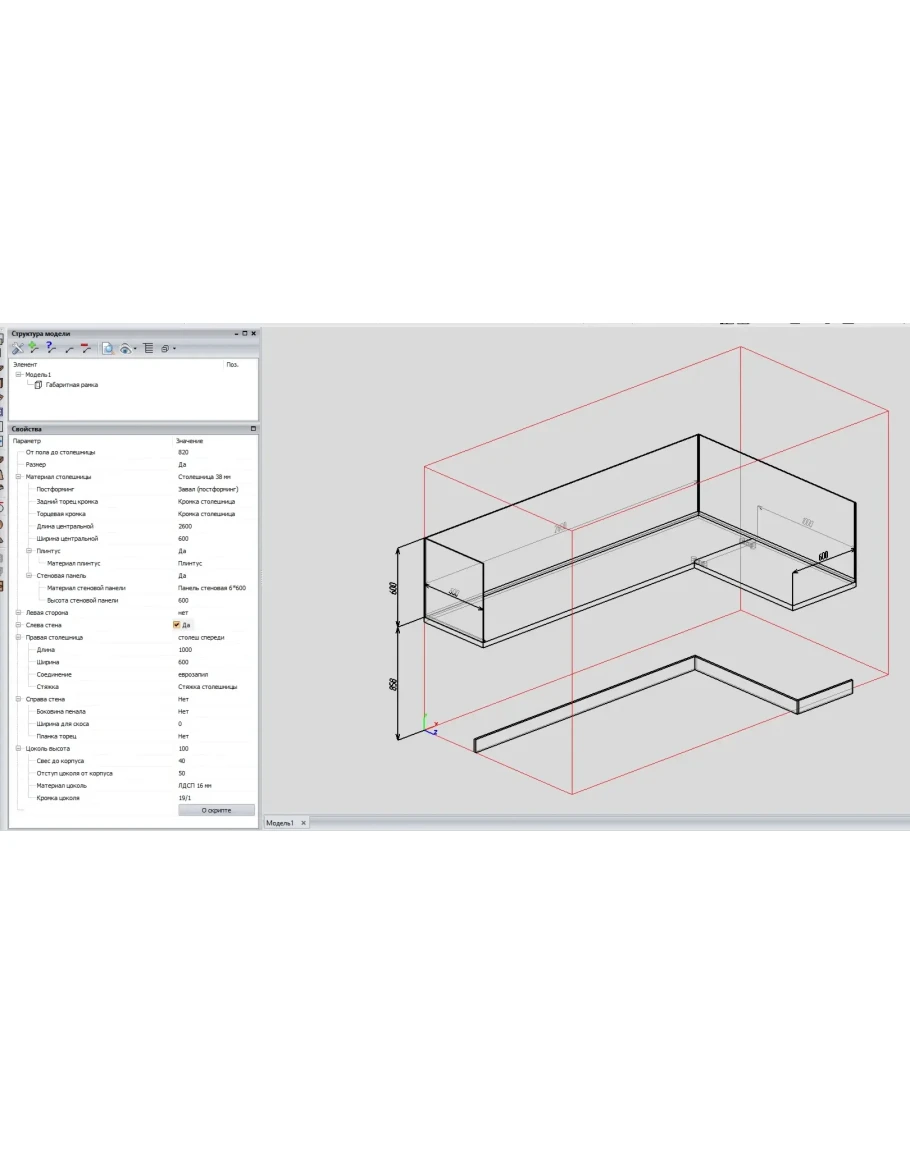
Task: Switch to the Модель1 document tab
Action: pyautogui.click(x=280, y=823)
